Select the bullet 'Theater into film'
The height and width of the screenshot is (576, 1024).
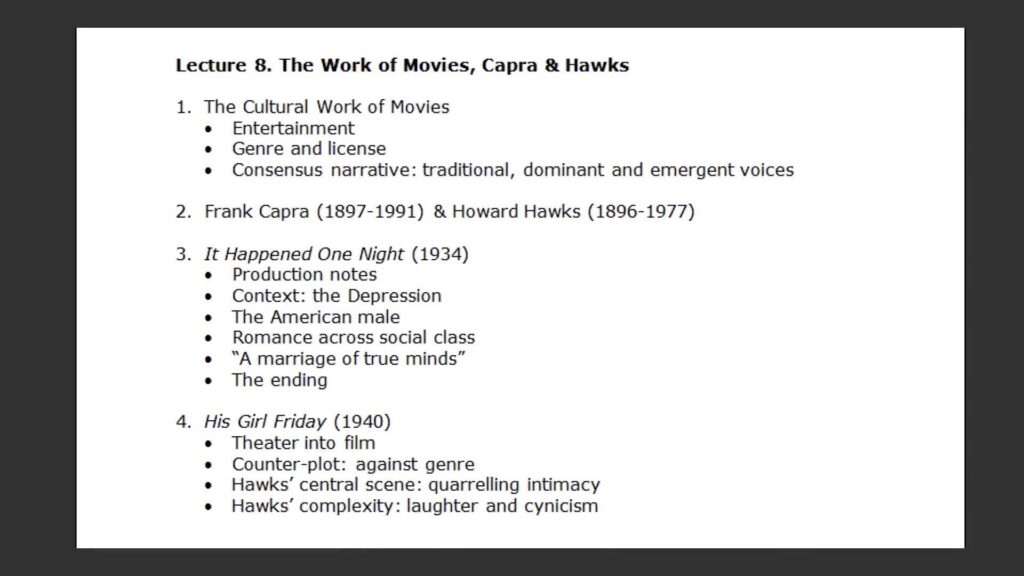point(304,443)
